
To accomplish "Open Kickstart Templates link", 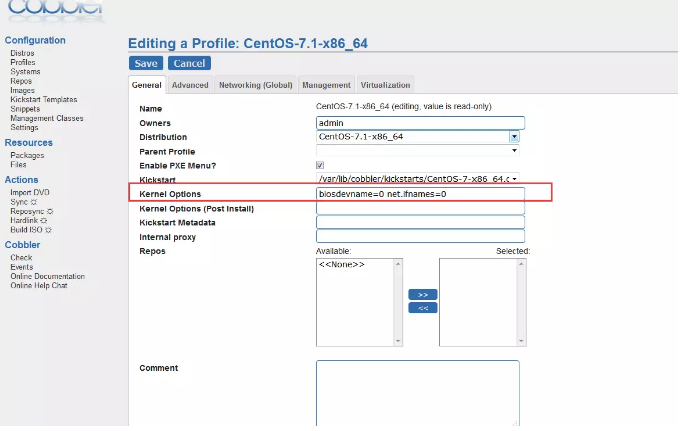I will click(x=43, y=99).
